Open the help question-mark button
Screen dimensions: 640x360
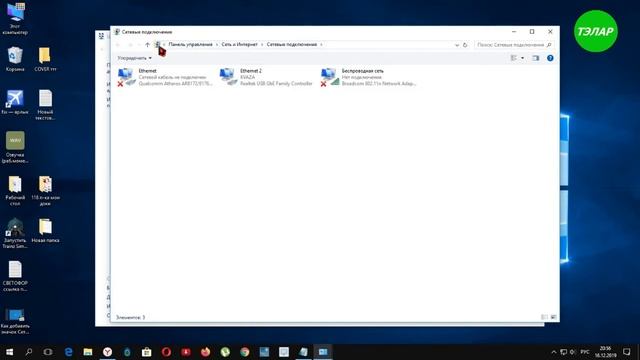point(550,58)
